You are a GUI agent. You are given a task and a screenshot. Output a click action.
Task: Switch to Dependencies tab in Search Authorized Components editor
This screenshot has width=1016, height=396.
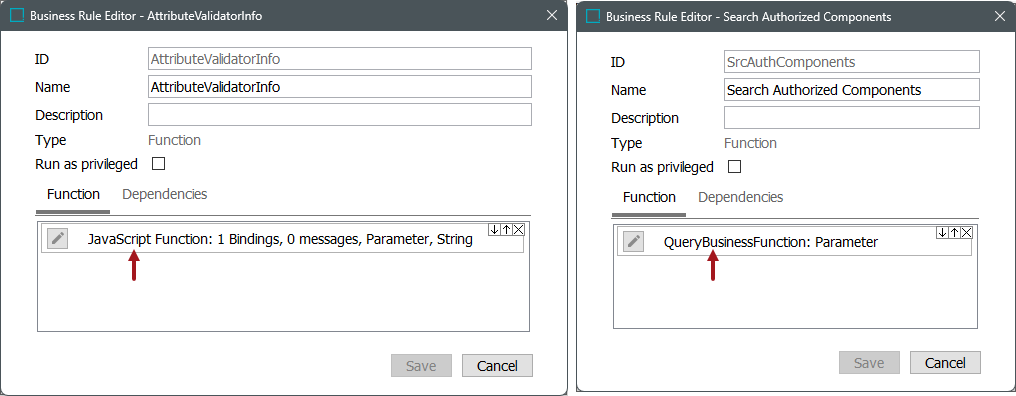pyautogui.click(x=740, y=197)
